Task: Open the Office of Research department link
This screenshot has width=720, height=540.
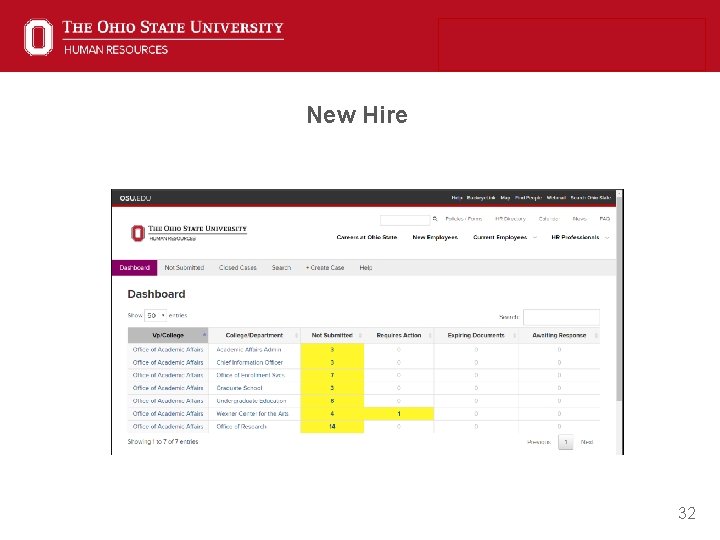Action: pos(241,427)
